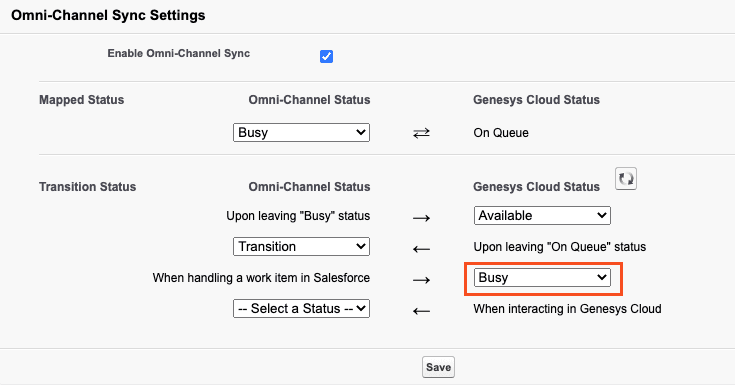Screen dimensions: 735x386
Task: Uncheck Enable Omni-Channel Sync checkbox
Action: pyautogui.click(x=326, y=56)
